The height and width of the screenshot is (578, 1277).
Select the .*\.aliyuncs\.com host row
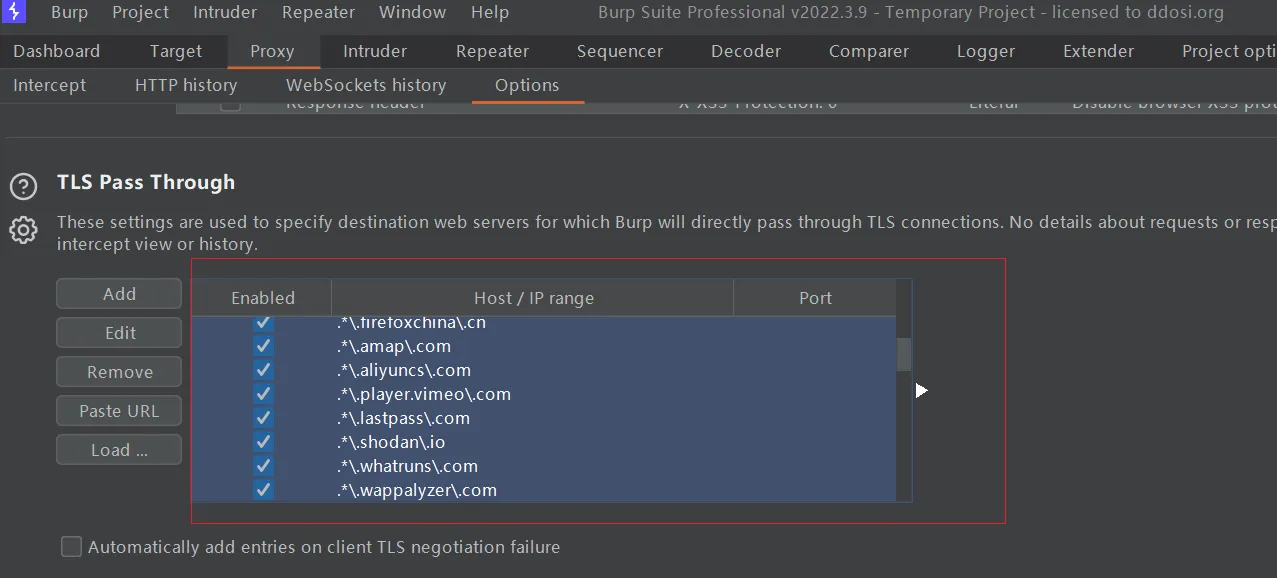click(544, 370)
